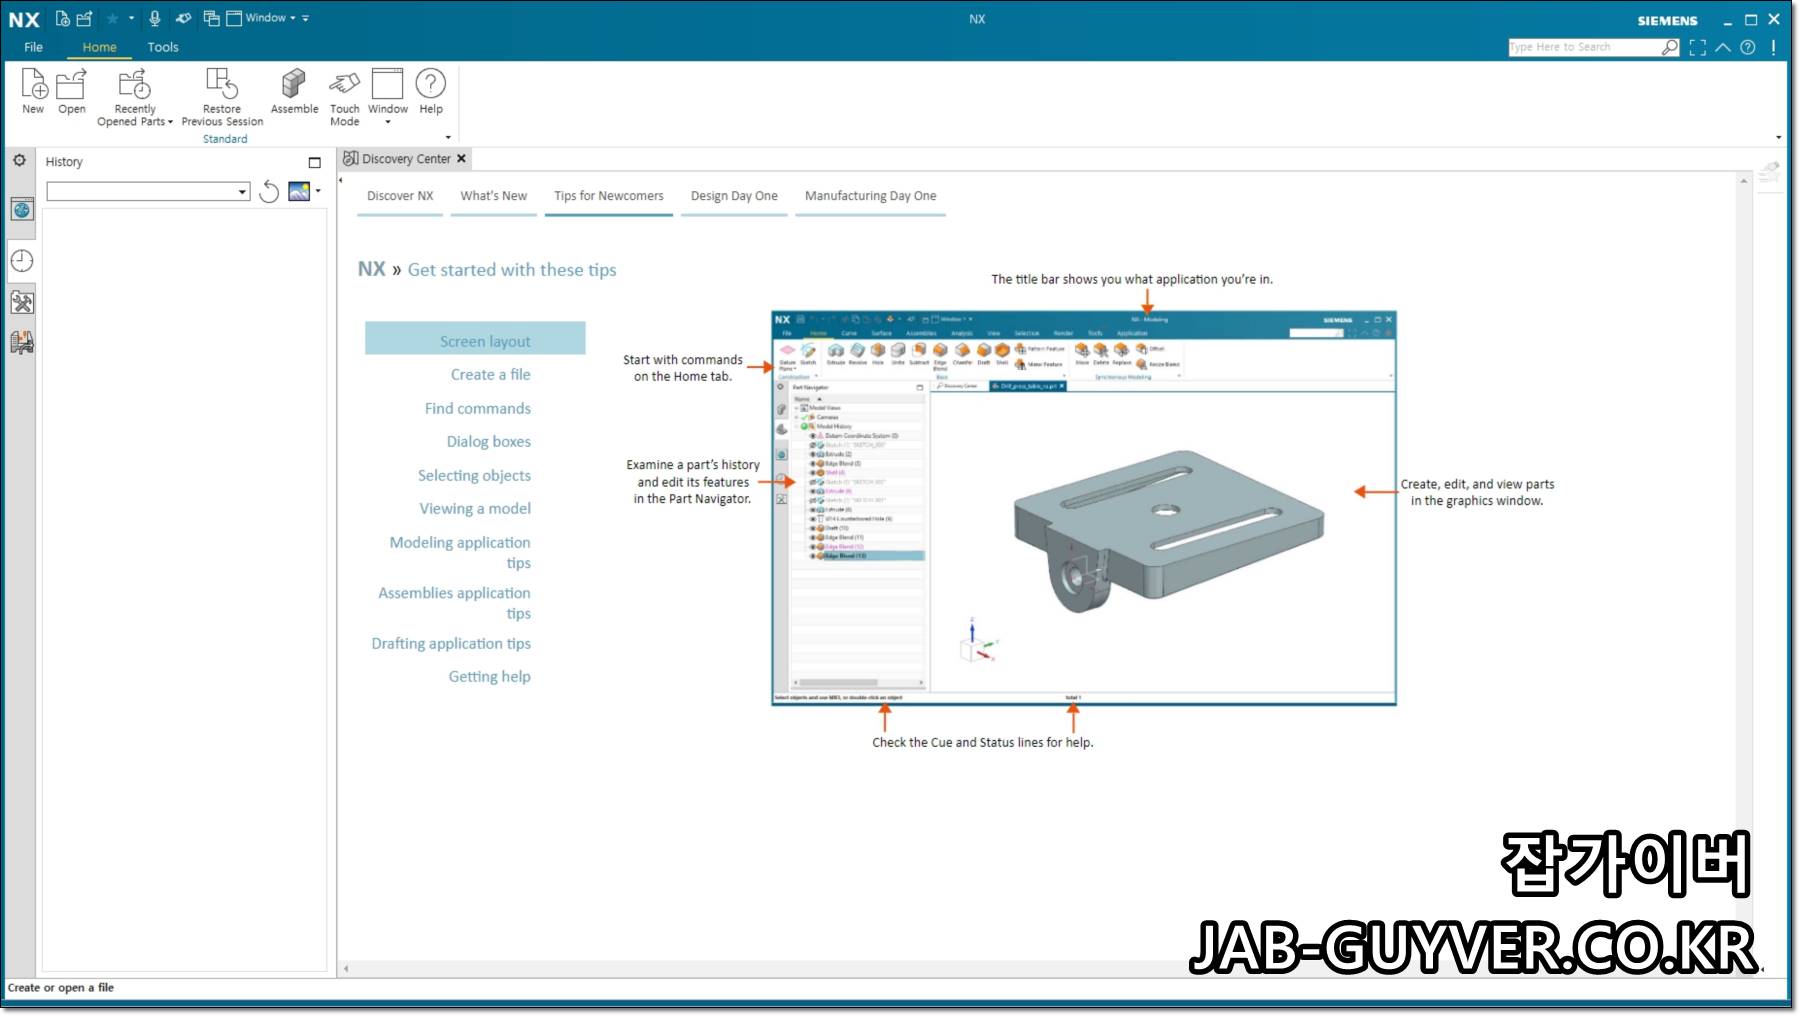Open ribbon options arrow at far right
The width and height of the screenshot is (1800, 1016).
coord(1778,137)
